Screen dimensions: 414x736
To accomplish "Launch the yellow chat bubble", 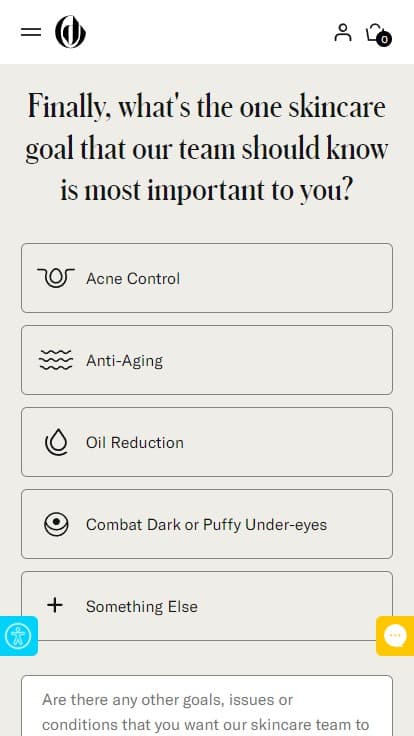I will [395, 636].
